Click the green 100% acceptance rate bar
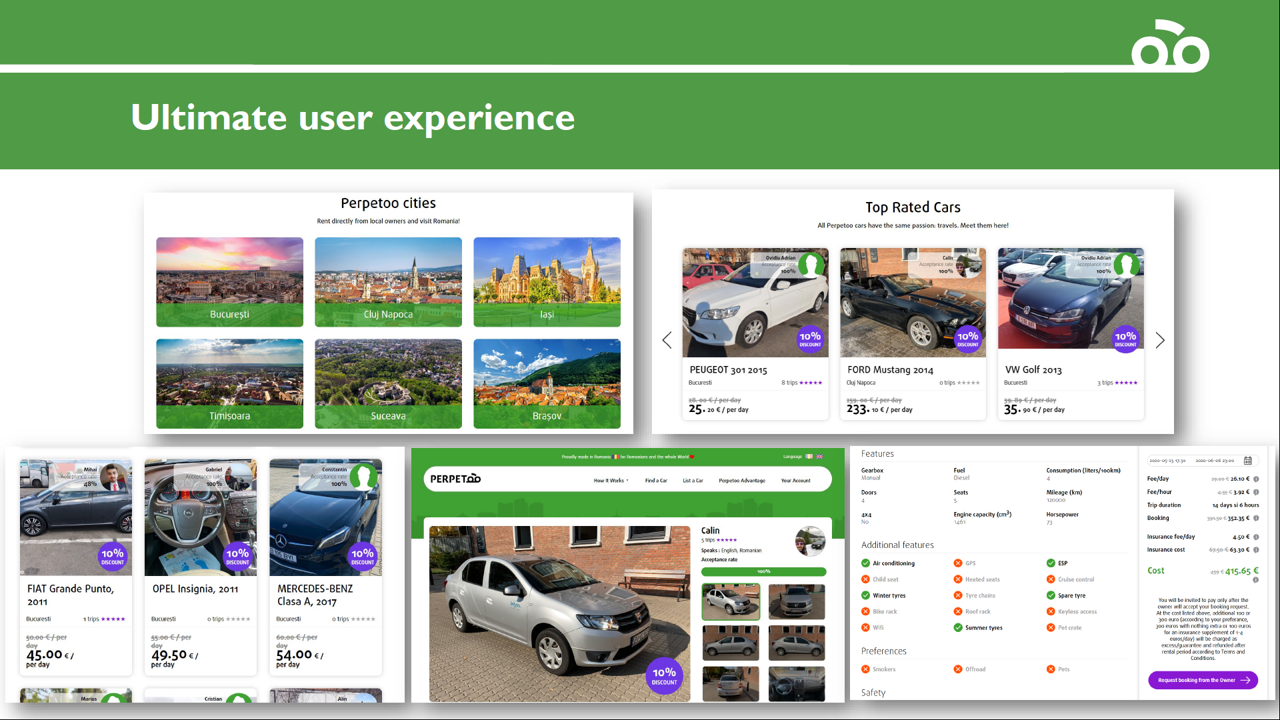The height and width of the screenshot is (720, 1280). tap(763, 572)
